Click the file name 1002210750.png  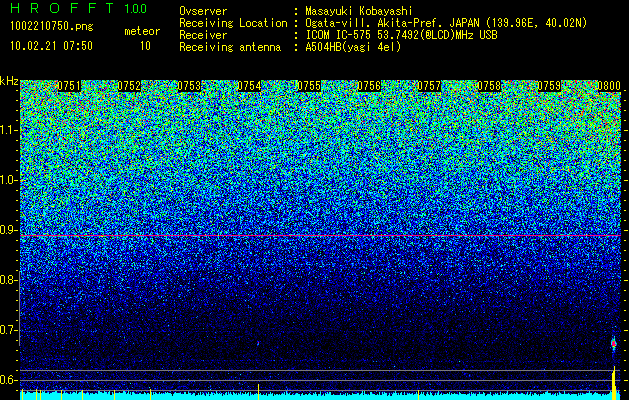(x=52, y=27)
